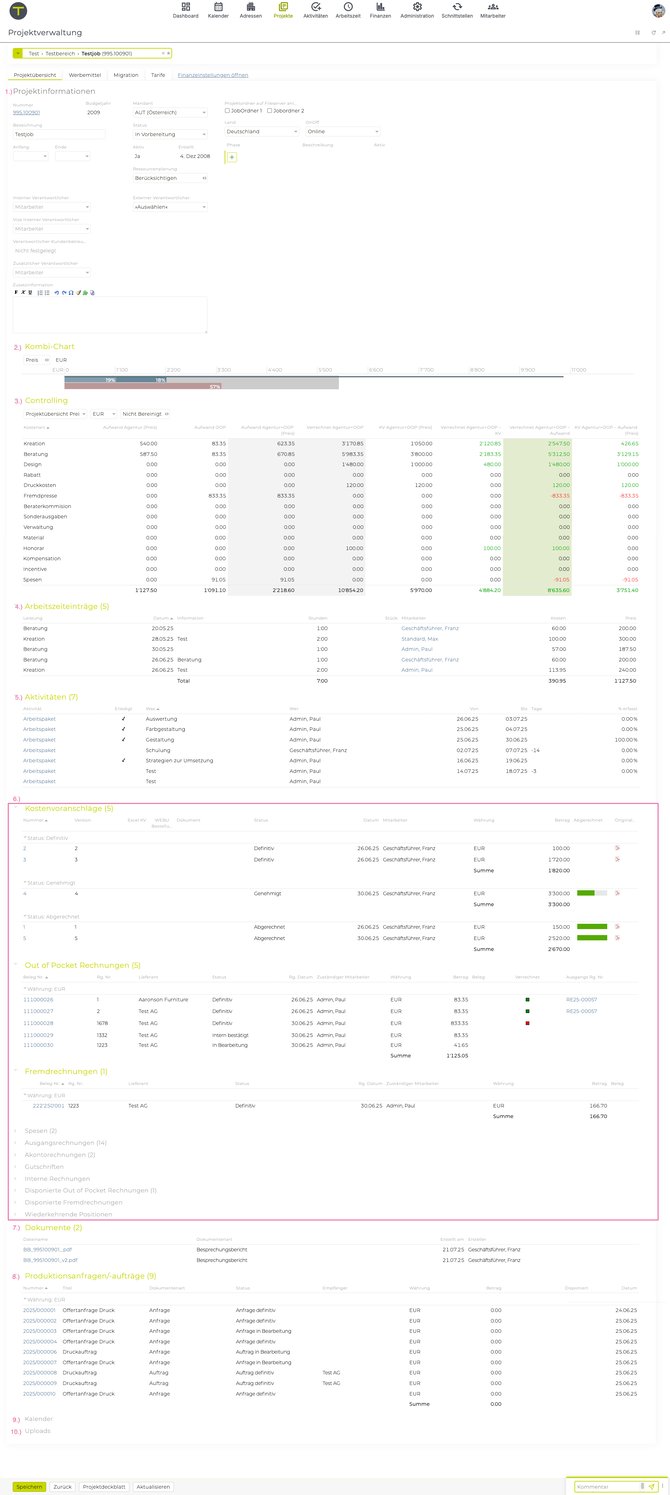Click the Aktualisieren button

(153, 1486)
